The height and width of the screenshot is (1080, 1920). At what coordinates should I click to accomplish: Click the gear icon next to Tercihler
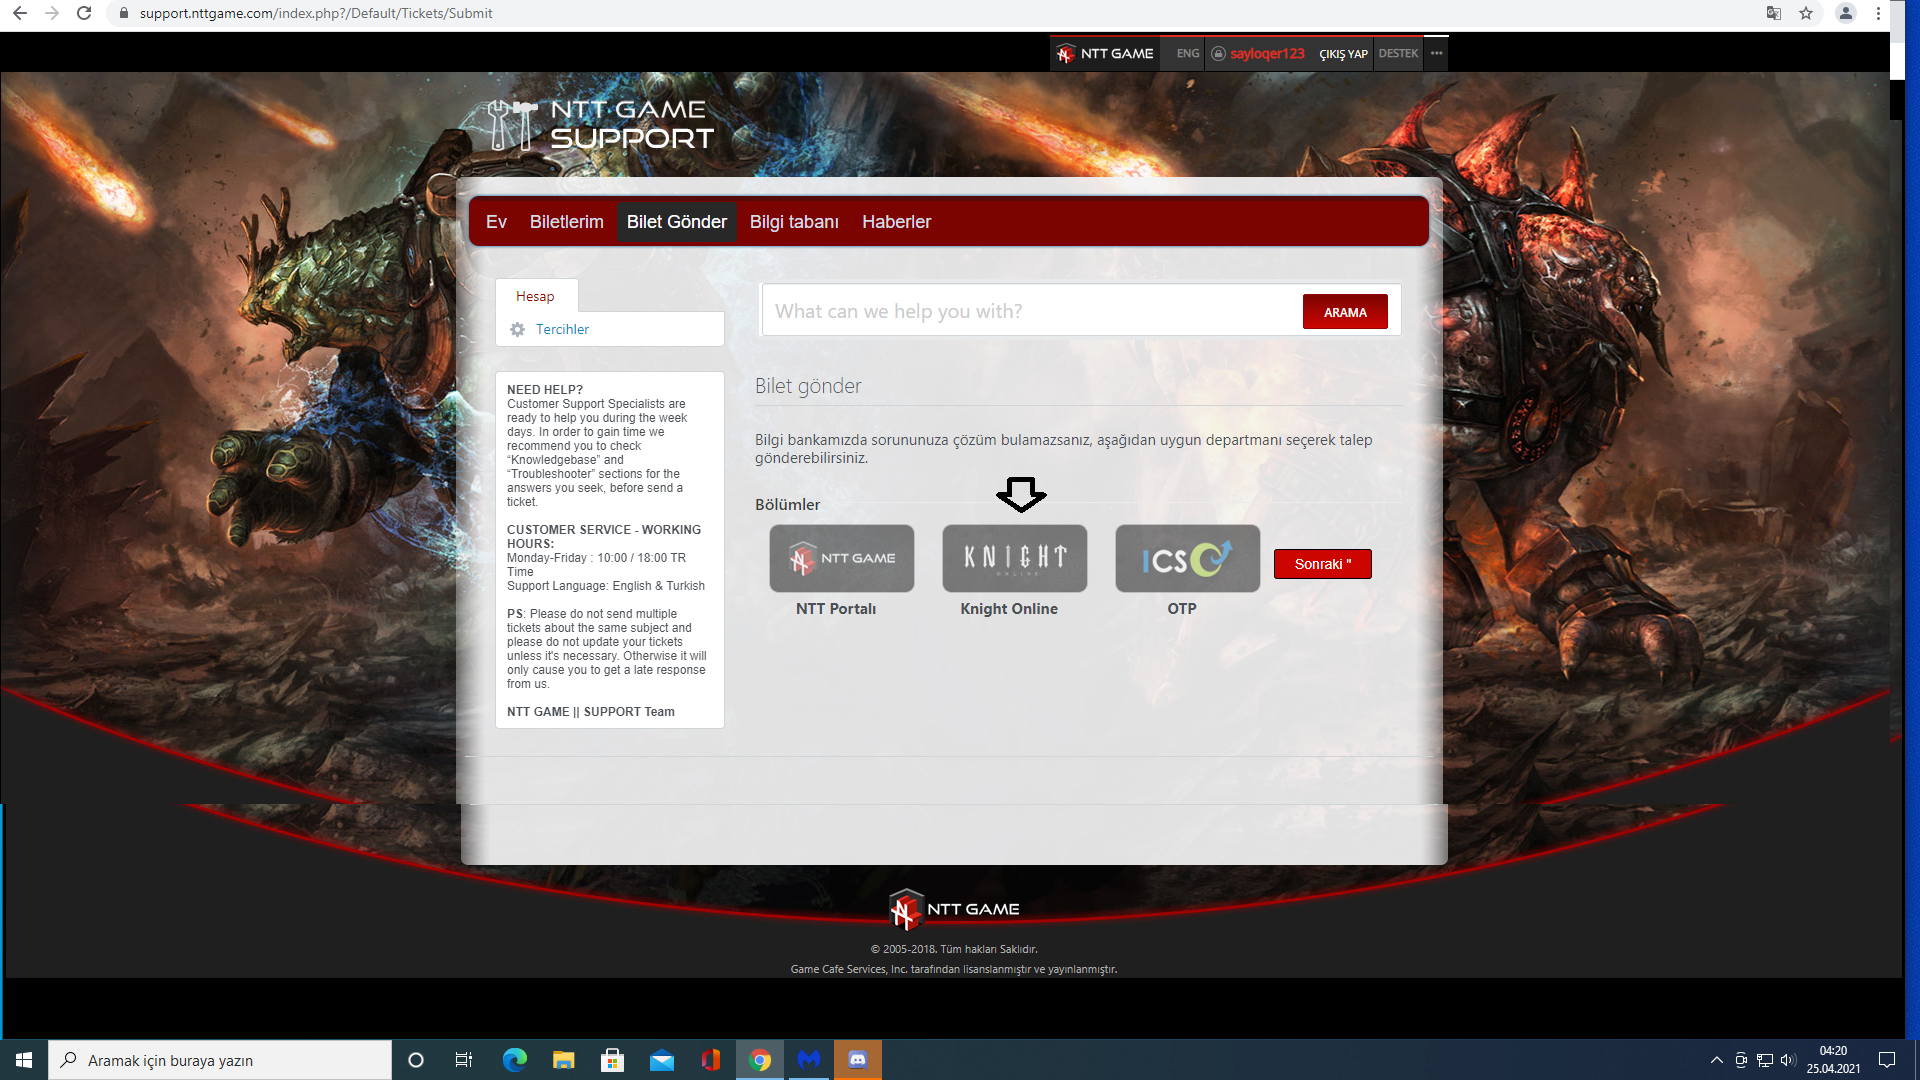coord(517,329)
